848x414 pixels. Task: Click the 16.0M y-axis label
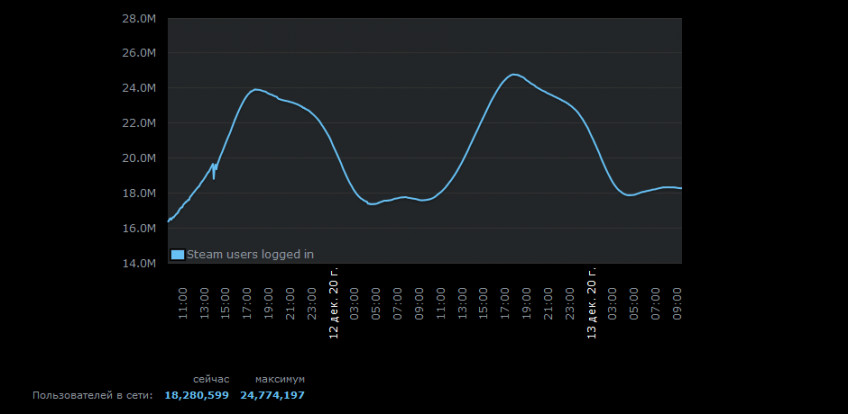pos(140,228)
